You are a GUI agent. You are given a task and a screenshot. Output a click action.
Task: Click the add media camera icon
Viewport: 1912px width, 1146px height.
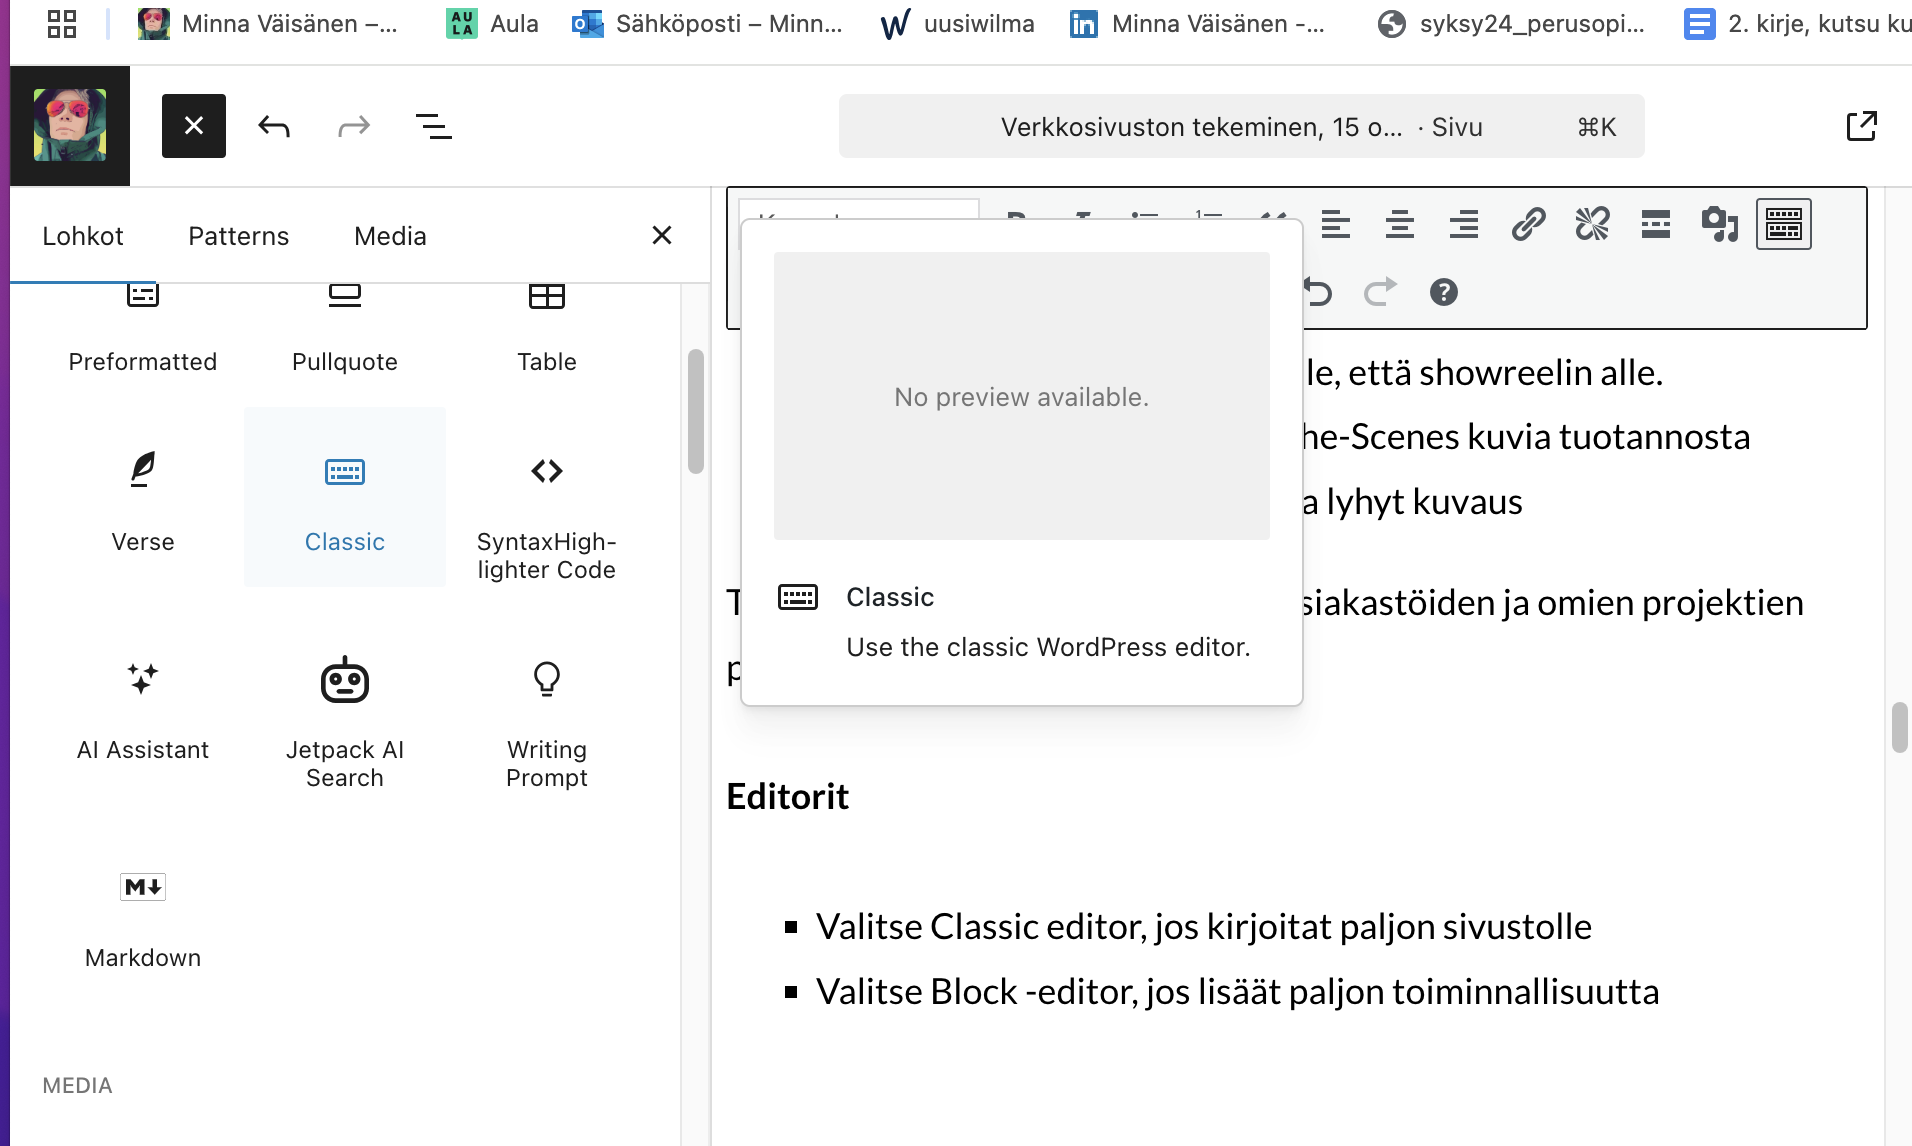point(1719,224)
